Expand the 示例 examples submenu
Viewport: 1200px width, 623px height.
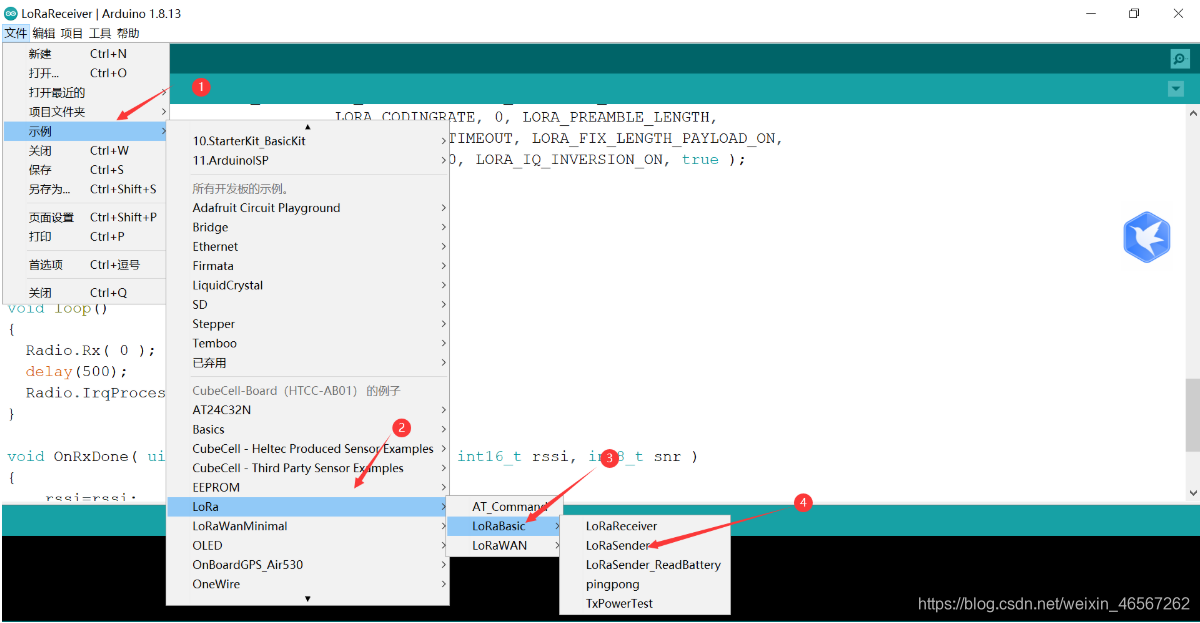[86, 131]
